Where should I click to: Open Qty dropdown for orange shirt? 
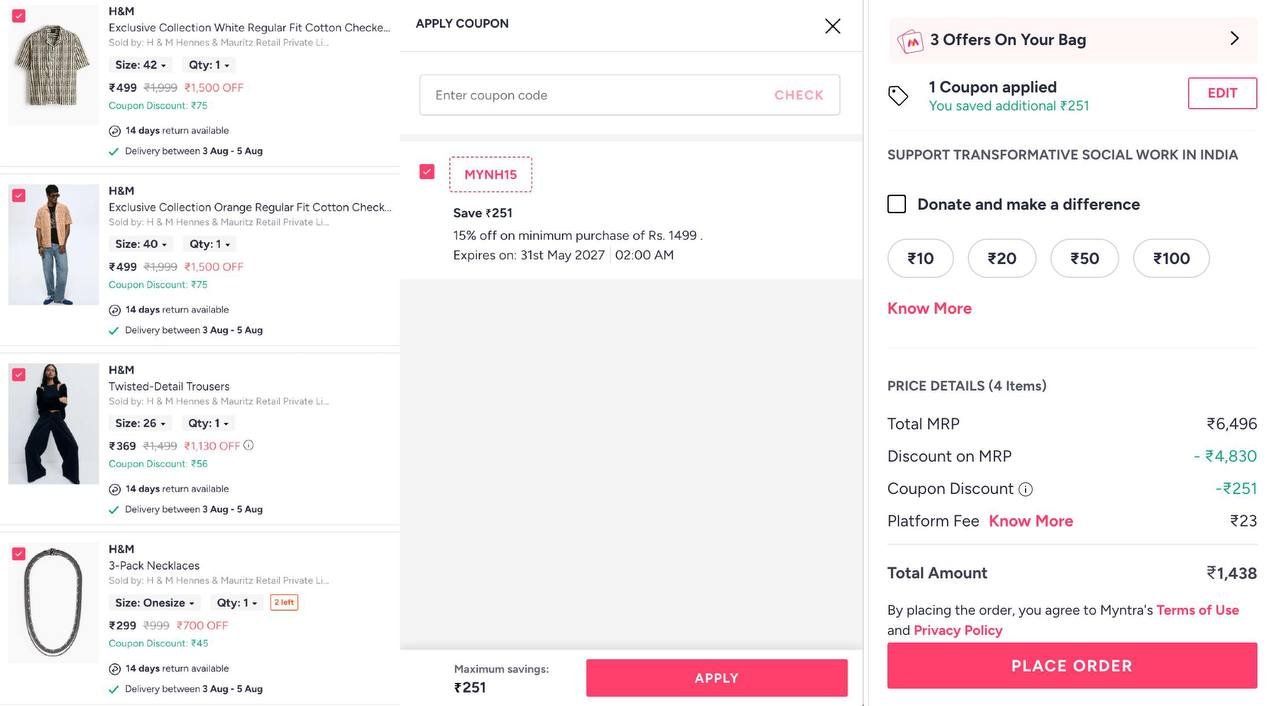(x=209, y=244)
